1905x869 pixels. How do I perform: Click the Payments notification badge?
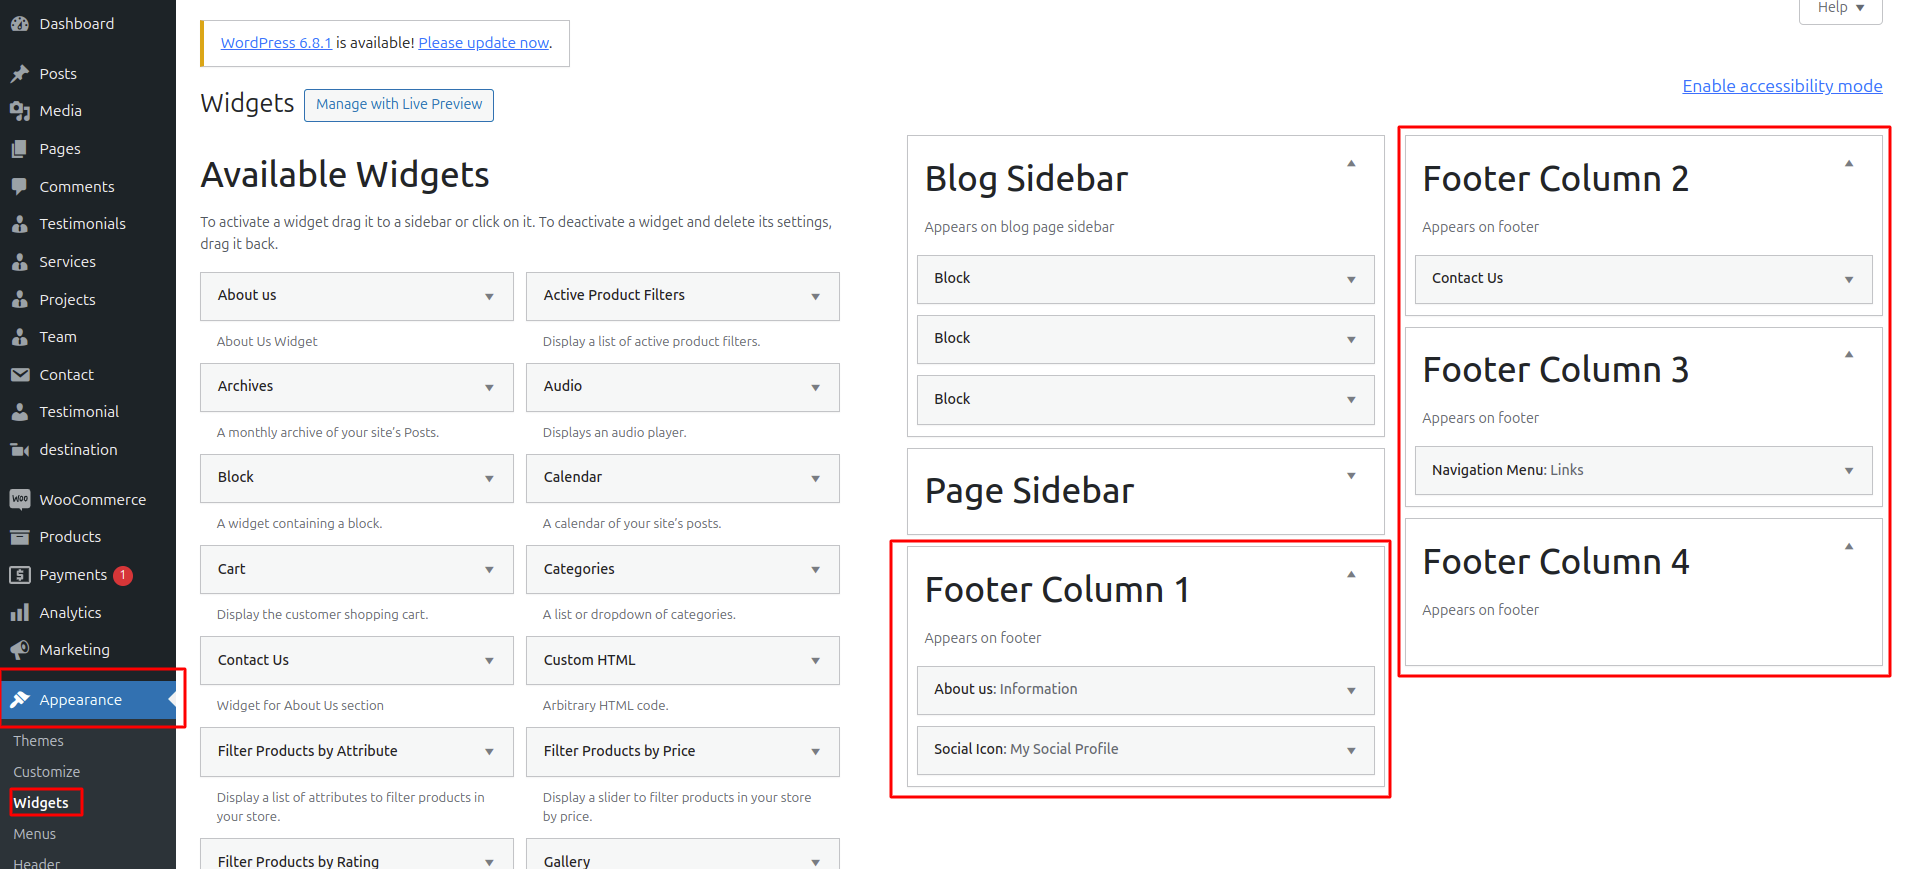click(x=123, y=575)
